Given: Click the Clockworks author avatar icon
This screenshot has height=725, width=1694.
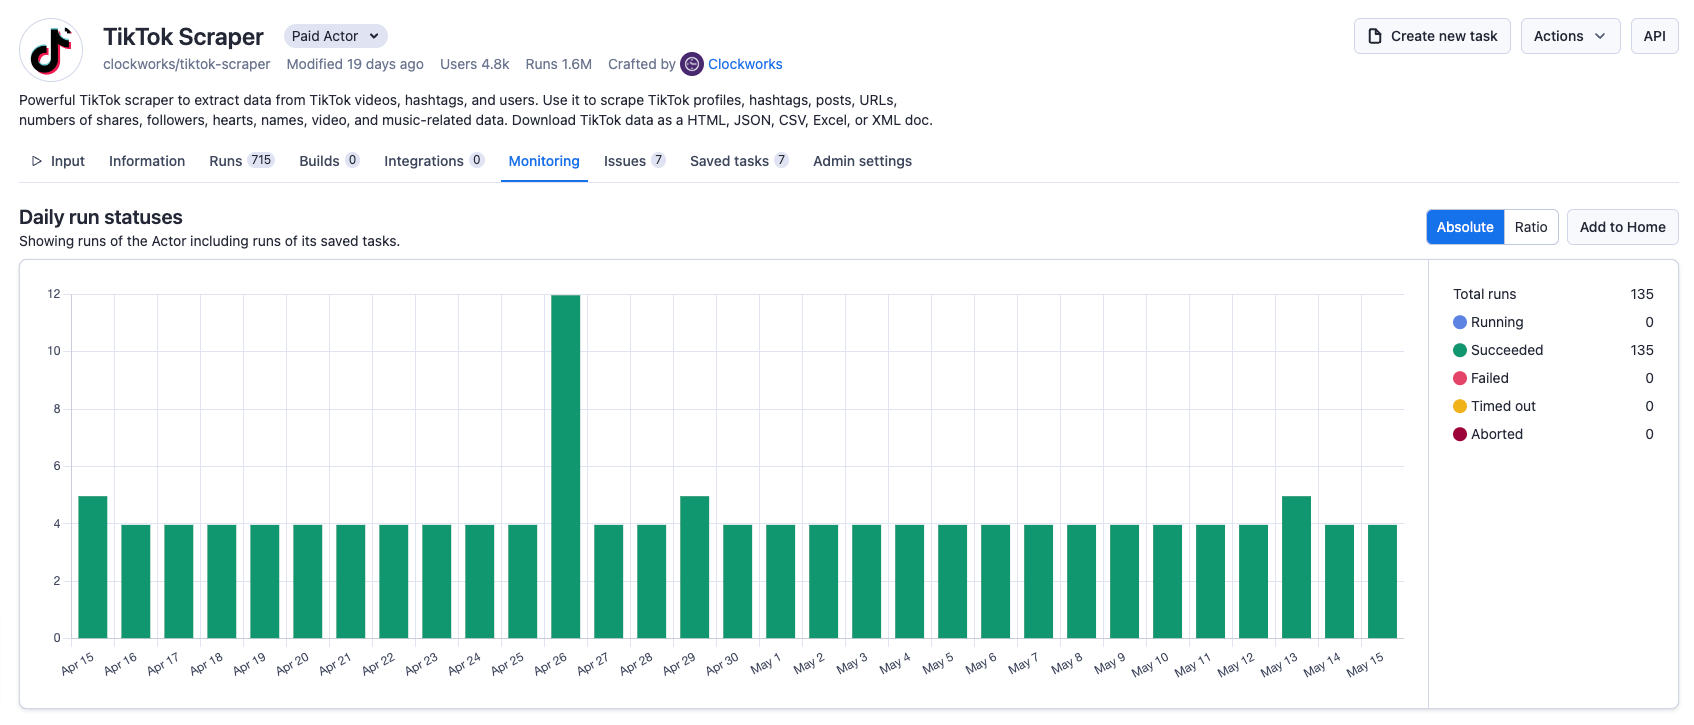Looking at the screenshot, I should pos(692,64).
